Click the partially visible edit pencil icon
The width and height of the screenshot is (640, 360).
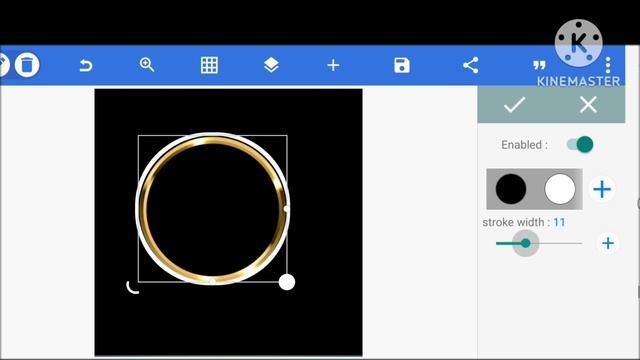[x=3, y=65]
